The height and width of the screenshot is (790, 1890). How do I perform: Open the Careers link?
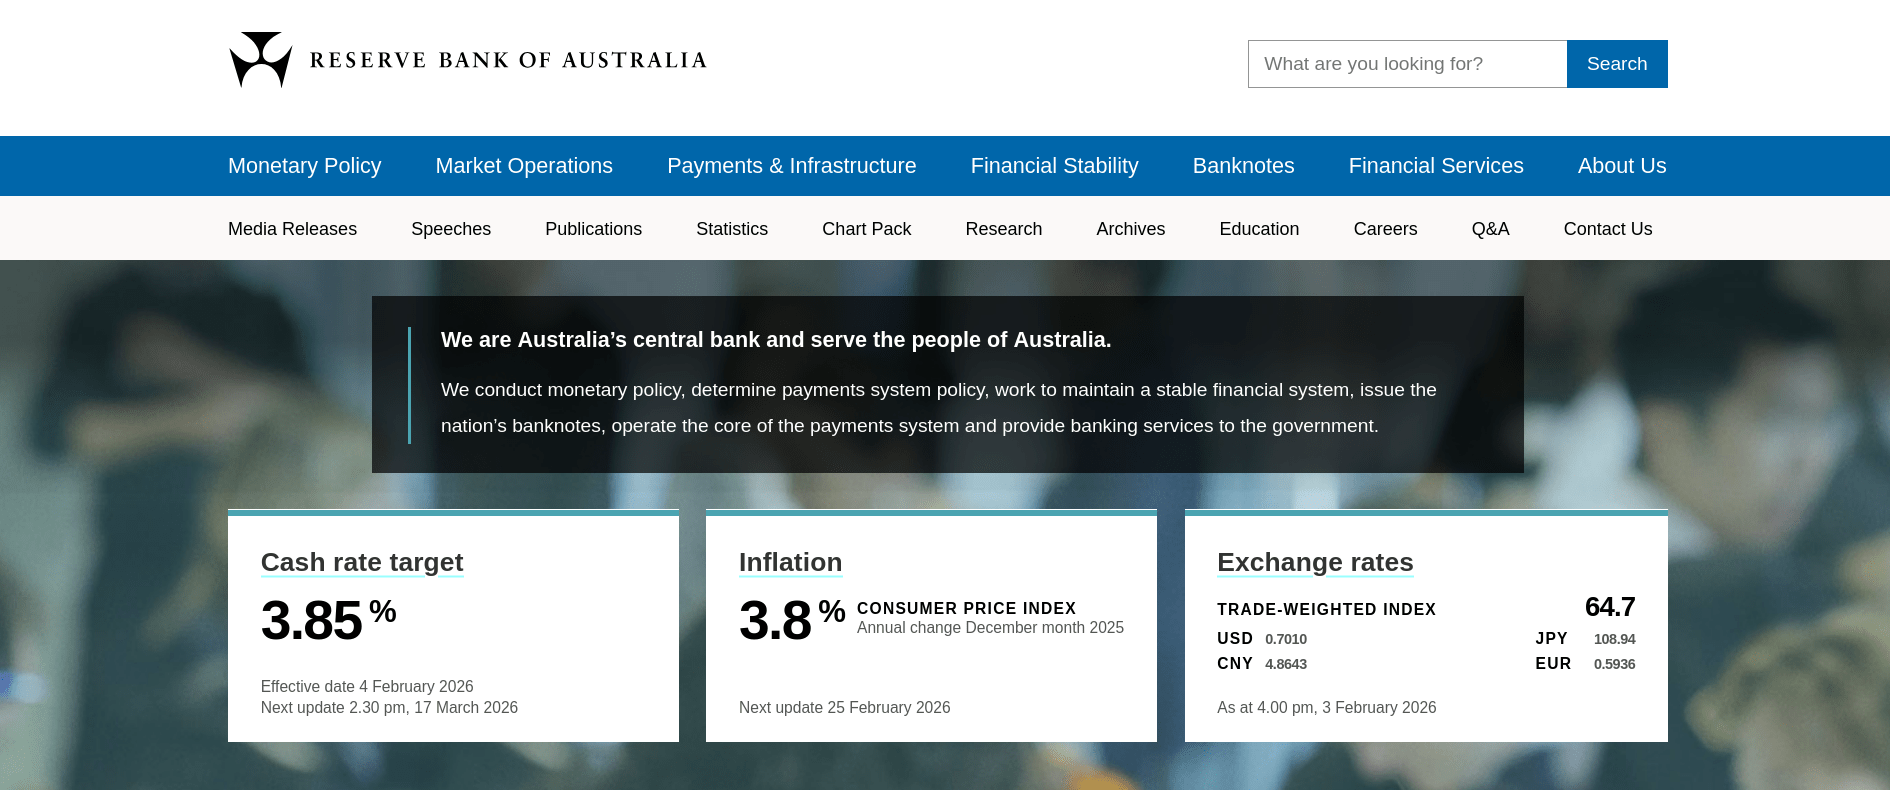[1385, 229]
